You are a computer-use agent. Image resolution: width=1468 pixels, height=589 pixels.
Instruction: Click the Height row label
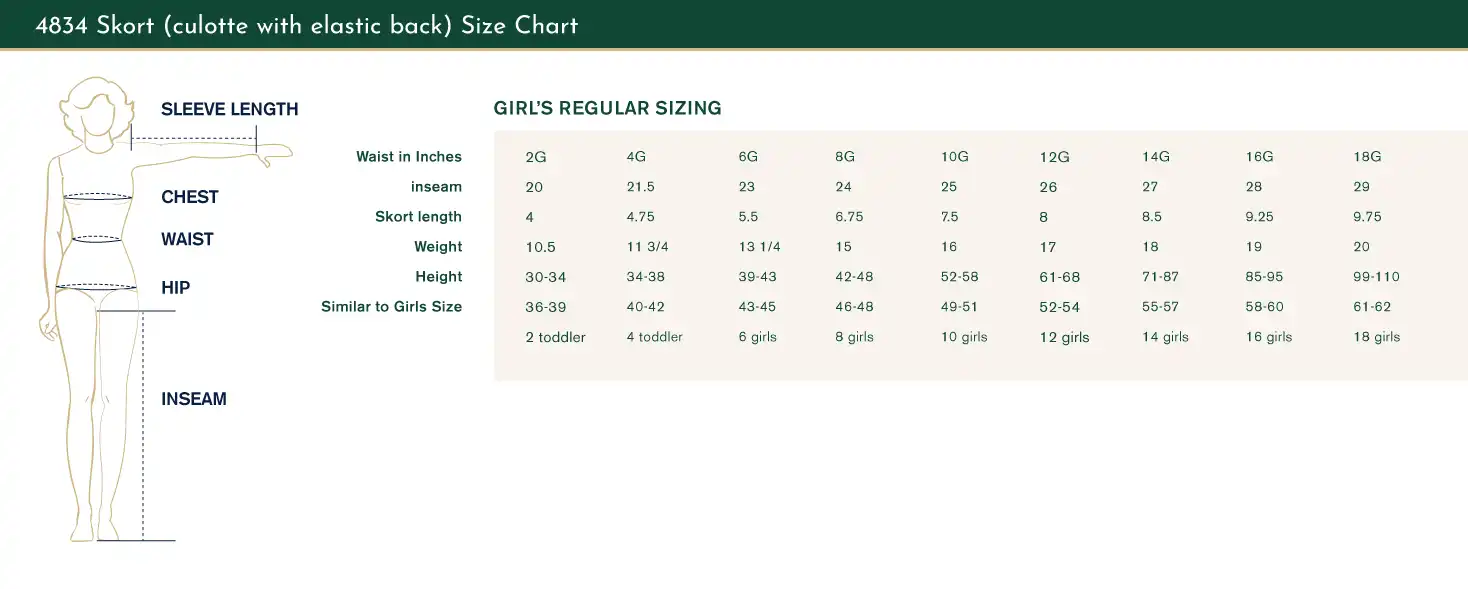point(438,277)
